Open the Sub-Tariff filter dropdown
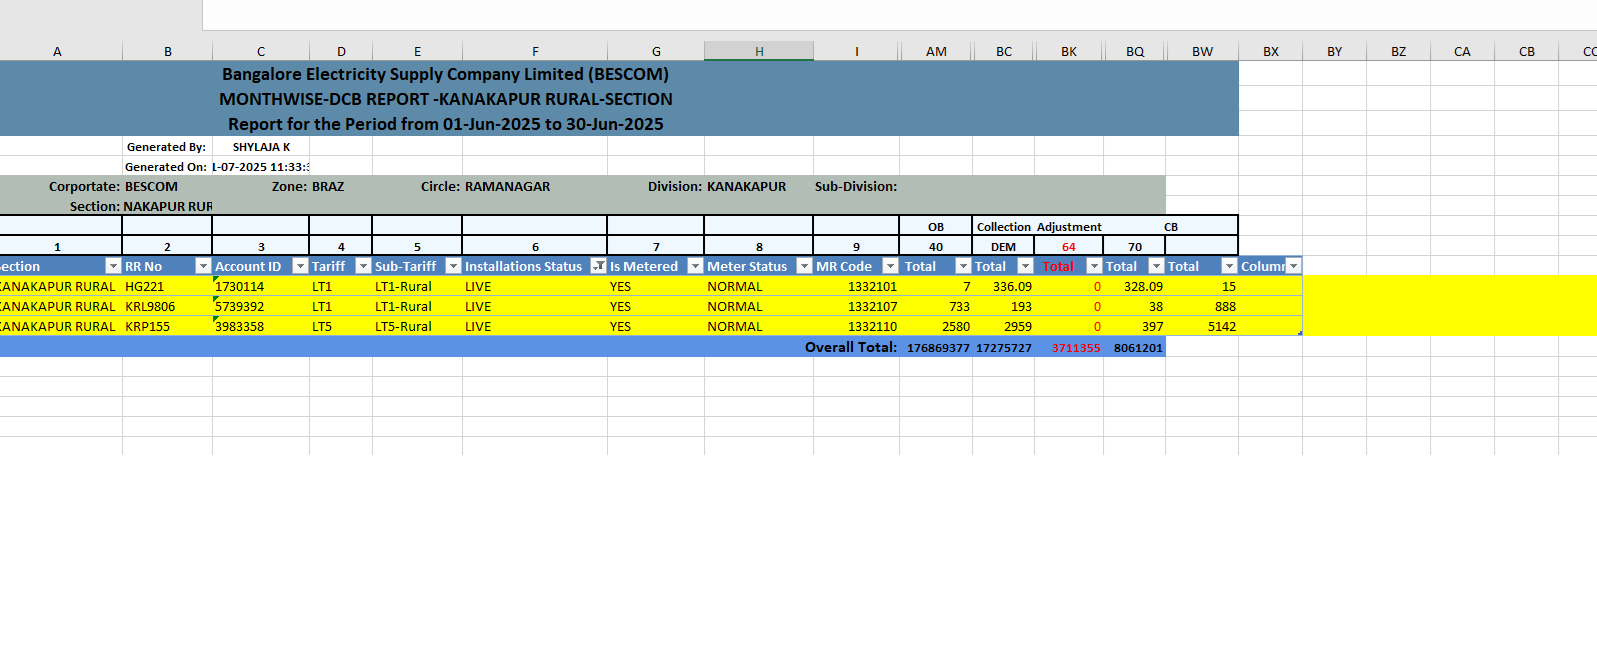This screenshot has width=1597, height=648. (x=453, y=266)
